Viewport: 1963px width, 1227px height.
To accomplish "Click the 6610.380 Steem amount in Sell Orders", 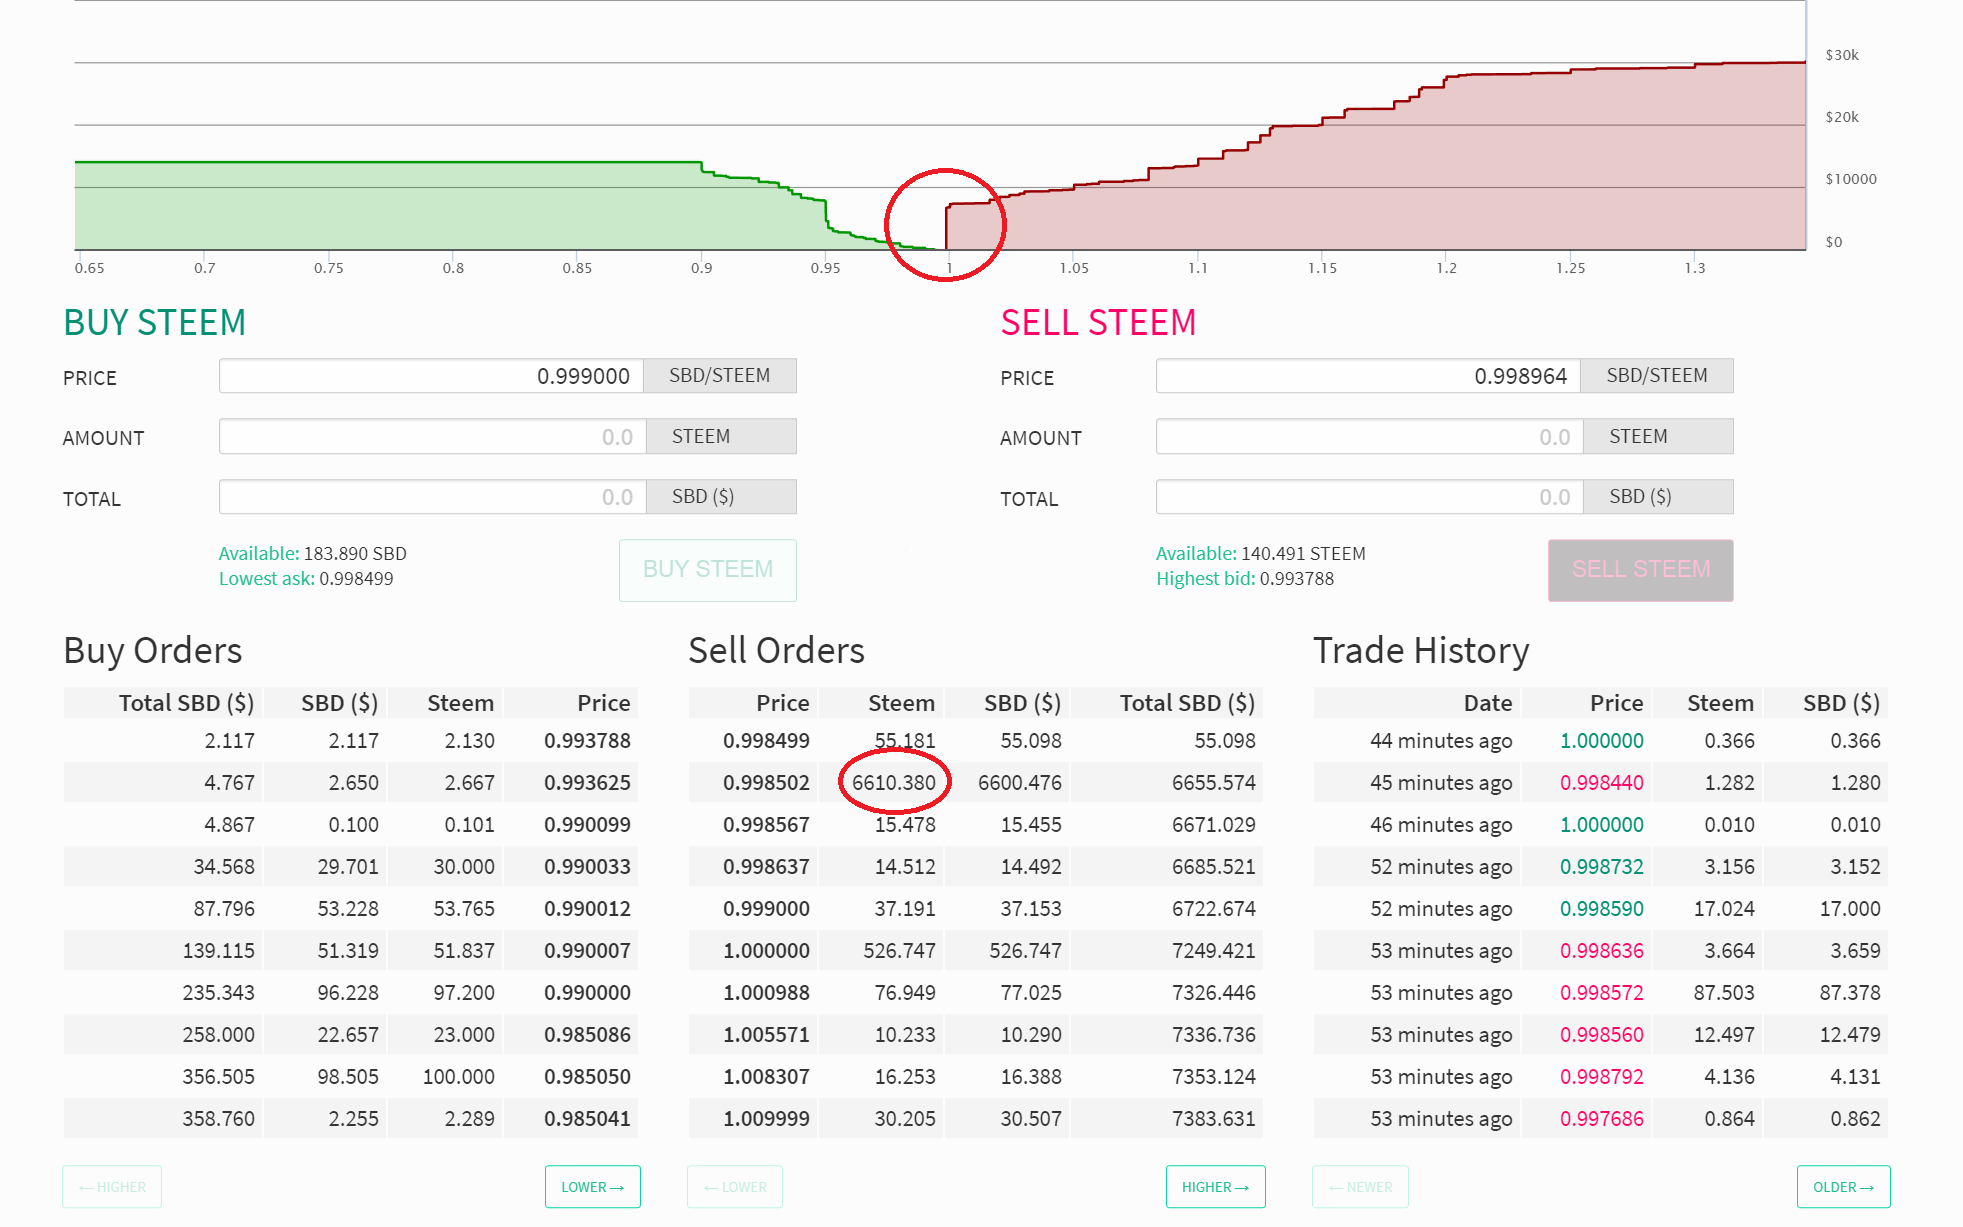I will 894,783.
